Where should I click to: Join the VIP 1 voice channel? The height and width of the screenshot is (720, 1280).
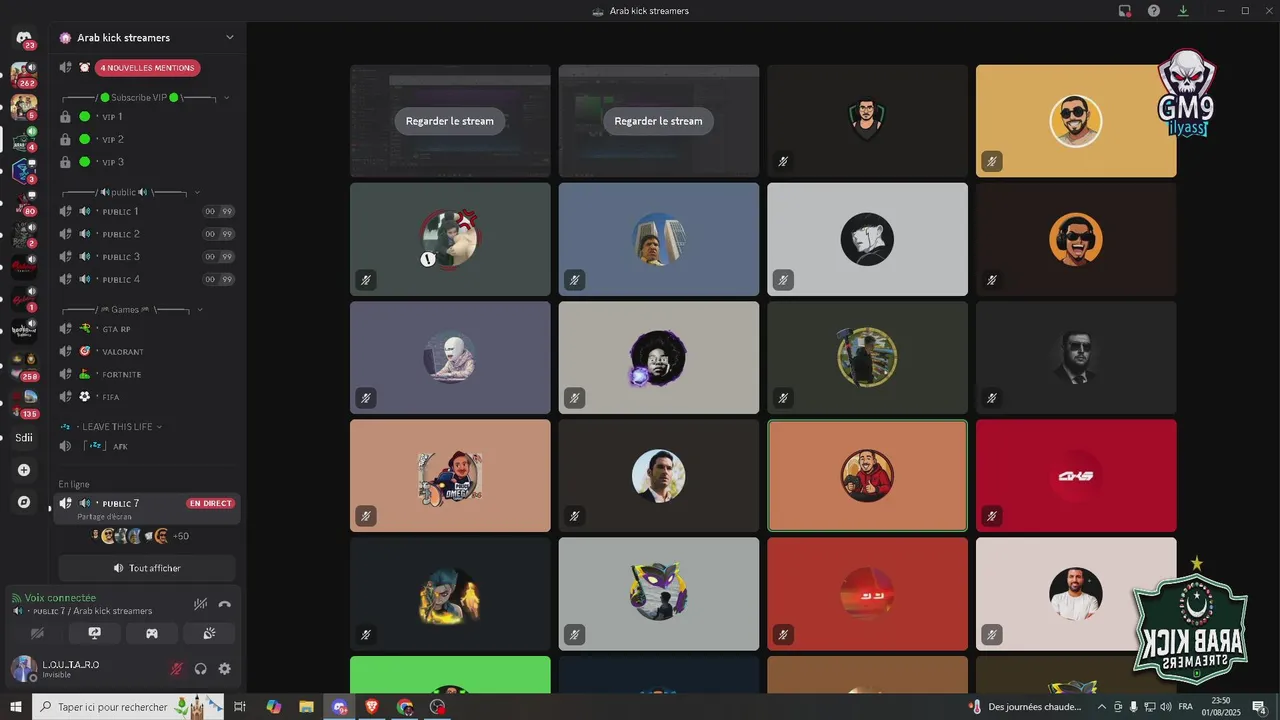point(147,117)
